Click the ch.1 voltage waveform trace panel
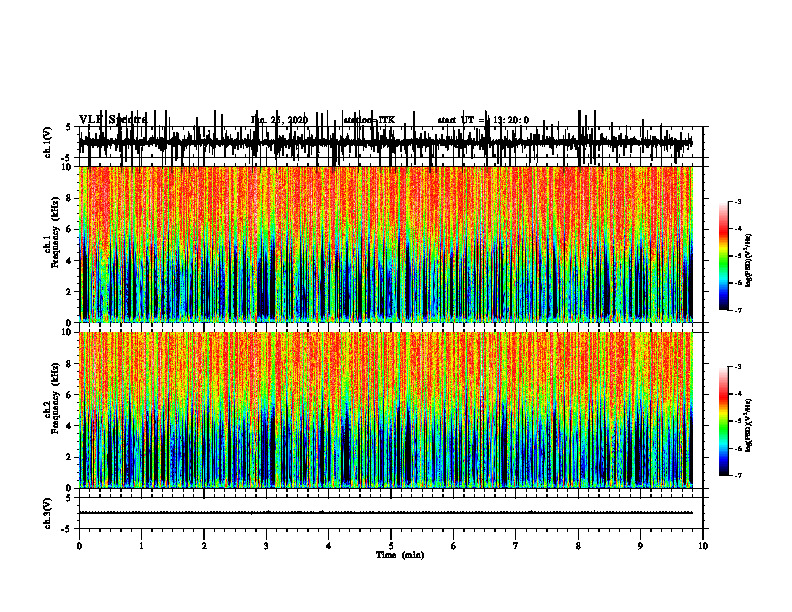The image size is (792, 612). point(390,142)
